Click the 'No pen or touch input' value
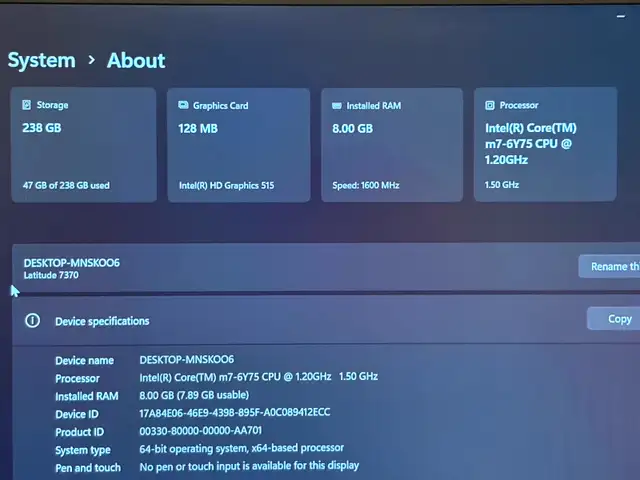 tap(249, 466)
